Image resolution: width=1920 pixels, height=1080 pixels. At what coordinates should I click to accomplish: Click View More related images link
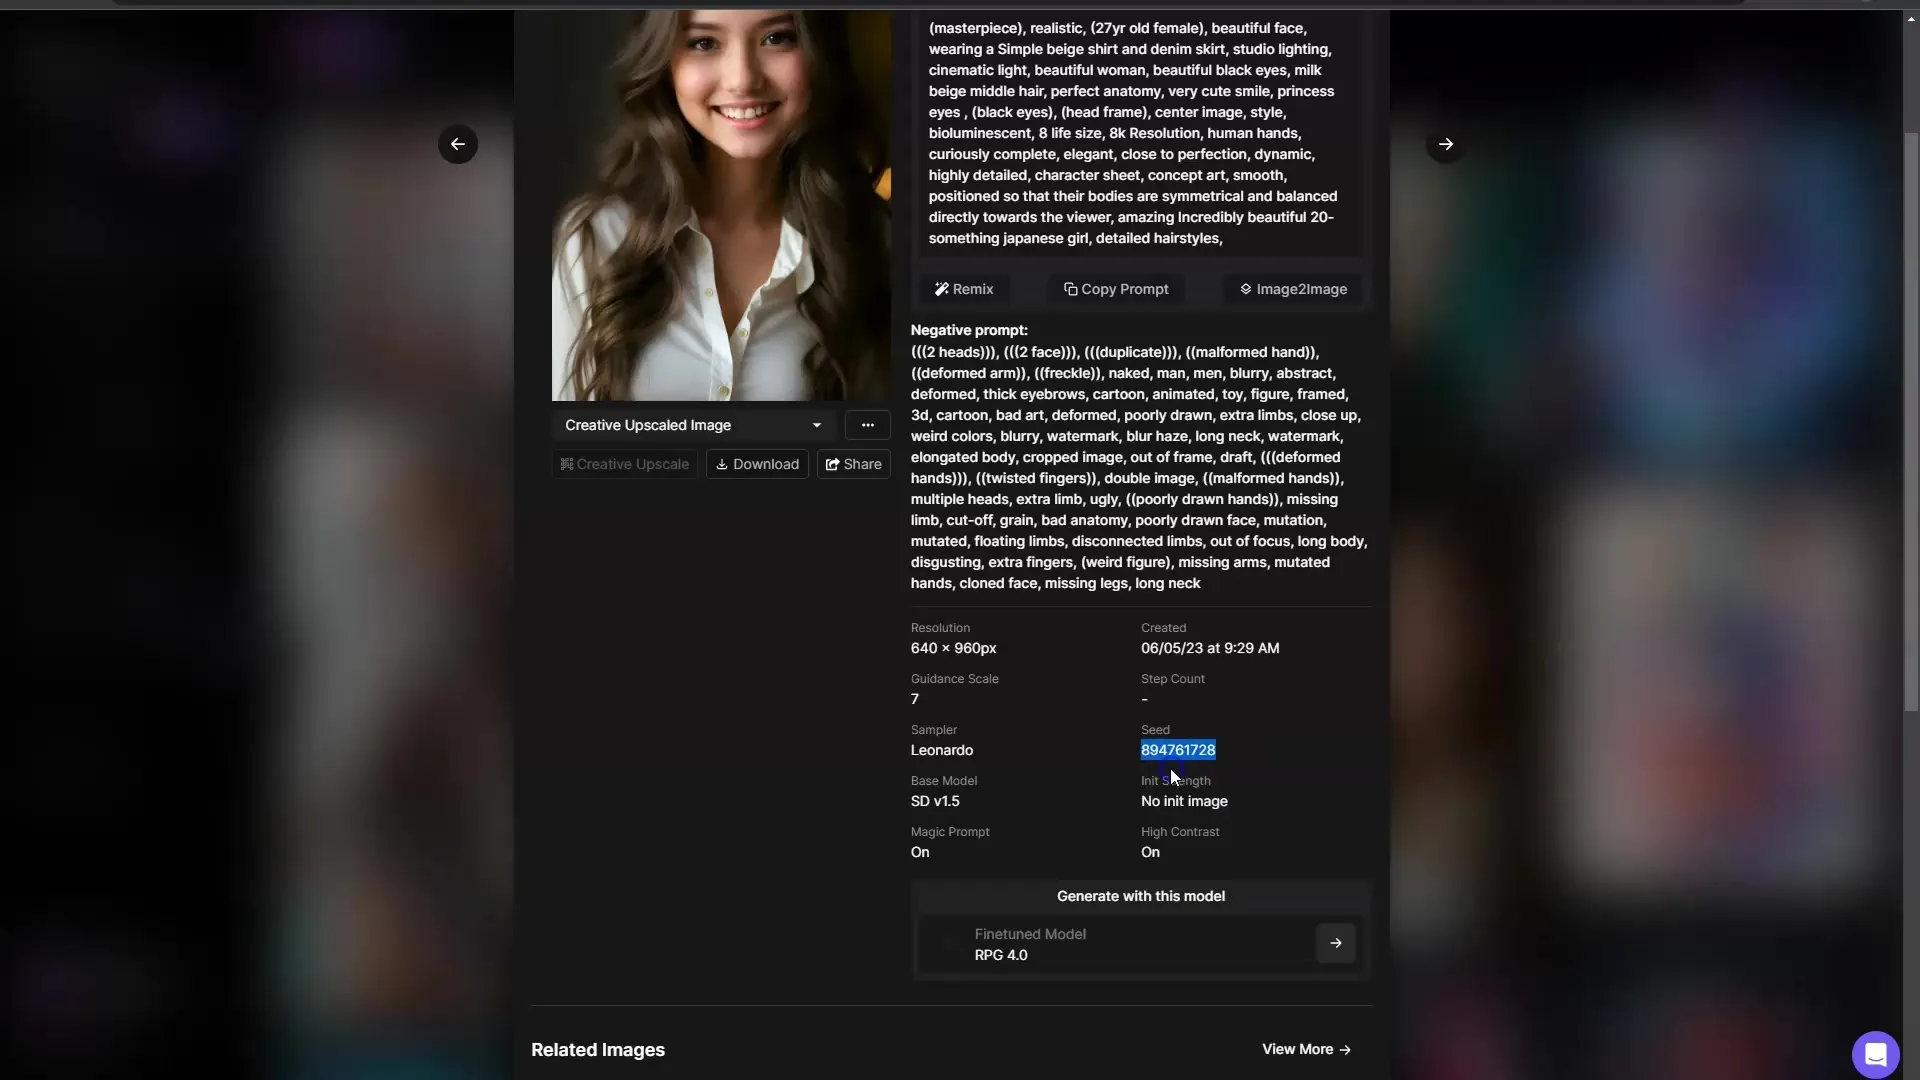pos(1305,1050)
